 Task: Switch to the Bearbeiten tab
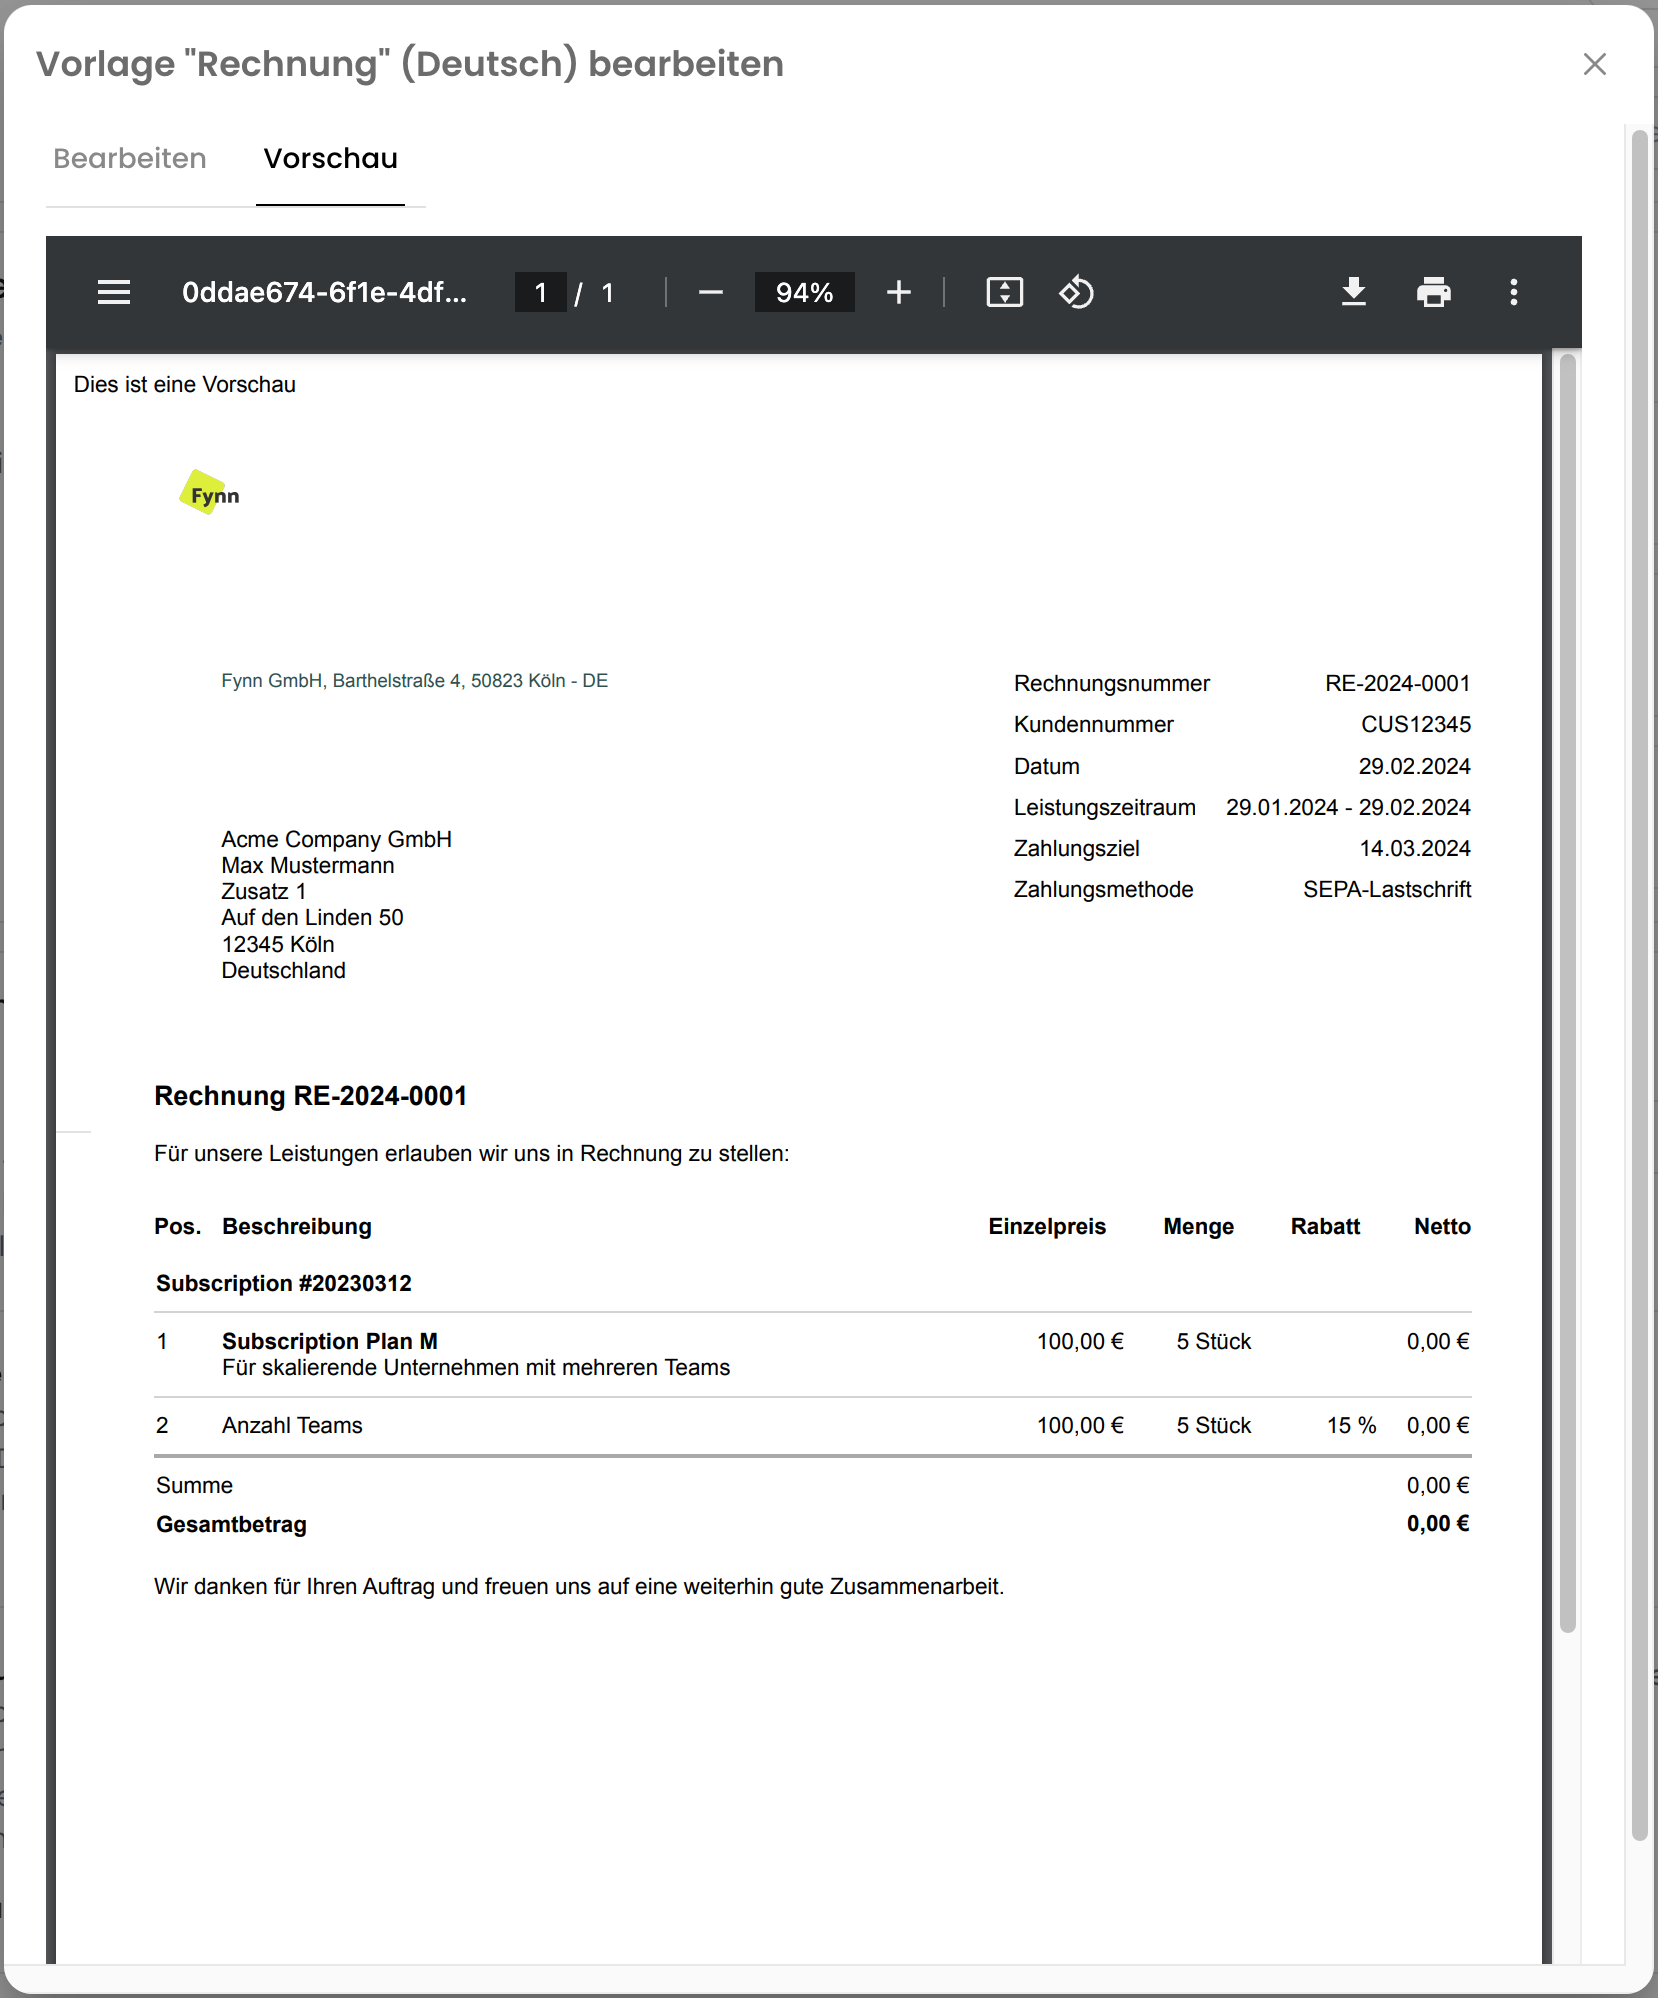point(130,159)
